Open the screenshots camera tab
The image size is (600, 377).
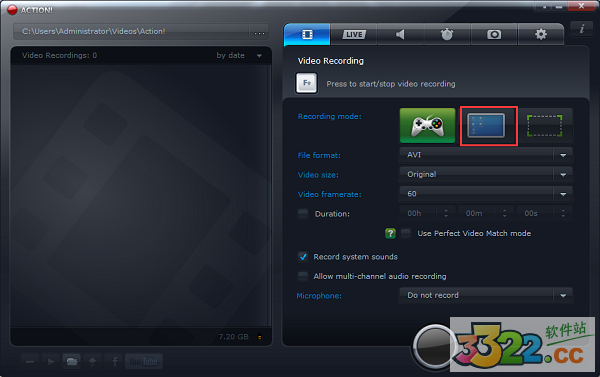click(494, 34)
